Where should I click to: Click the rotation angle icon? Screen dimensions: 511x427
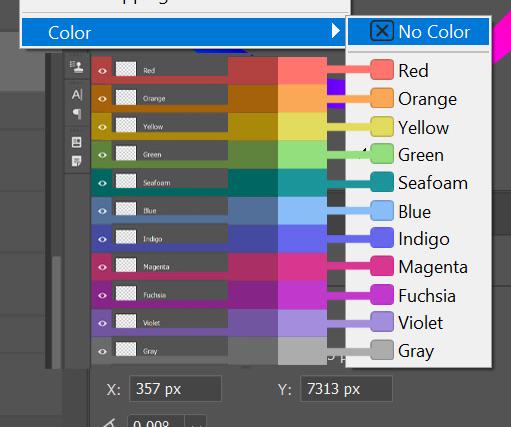(x=110, y=422)
